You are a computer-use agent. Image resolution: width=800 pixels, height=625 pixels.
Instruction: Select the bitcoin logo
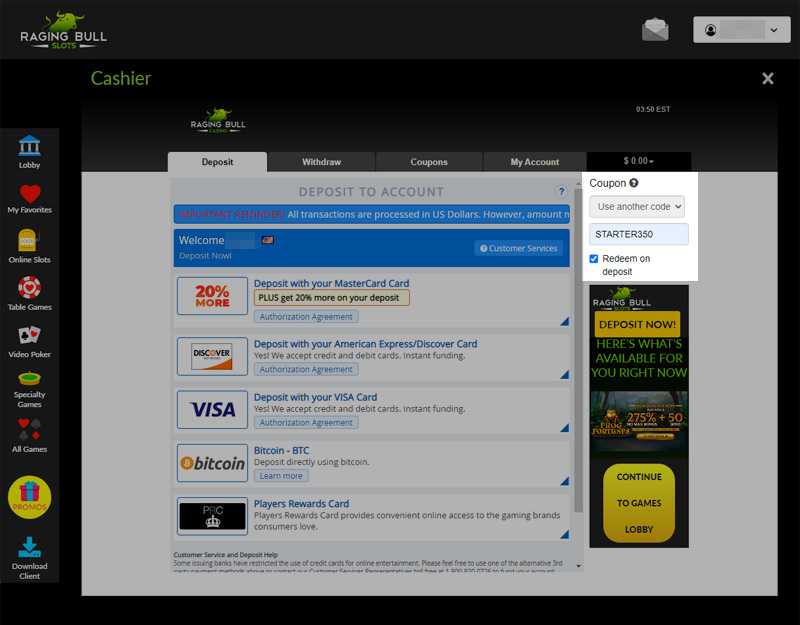pyautogui.click(x=212, y=463)
